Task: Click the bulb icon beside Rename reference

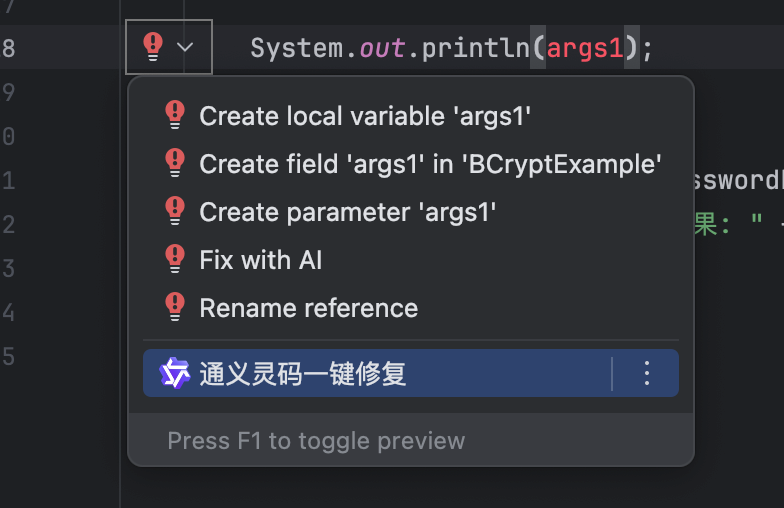Action: coord(175,306)
